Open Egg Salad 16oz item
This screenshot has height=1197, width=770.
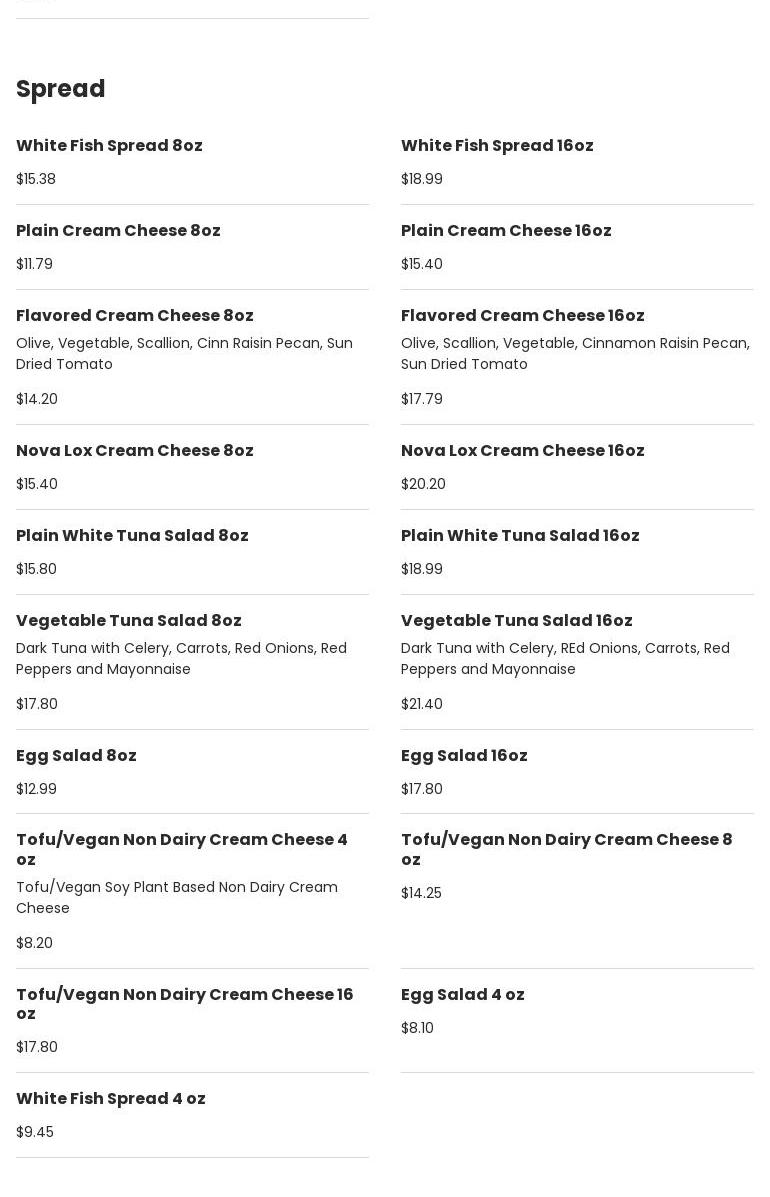pyautogui.click(x=464, y=756)
